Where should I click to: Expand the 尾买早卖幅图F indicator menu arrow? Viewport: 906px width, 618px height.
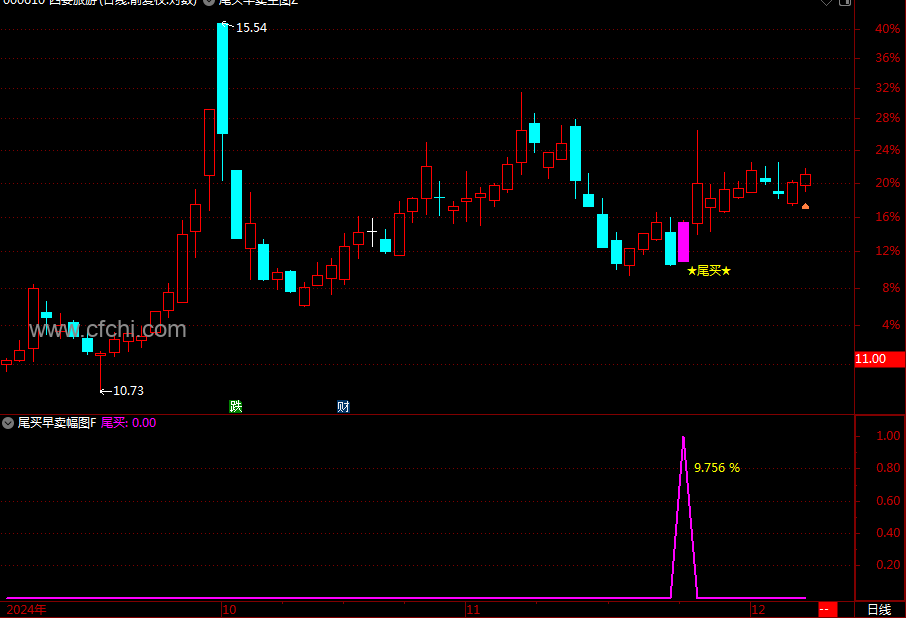tap(8, 423)
